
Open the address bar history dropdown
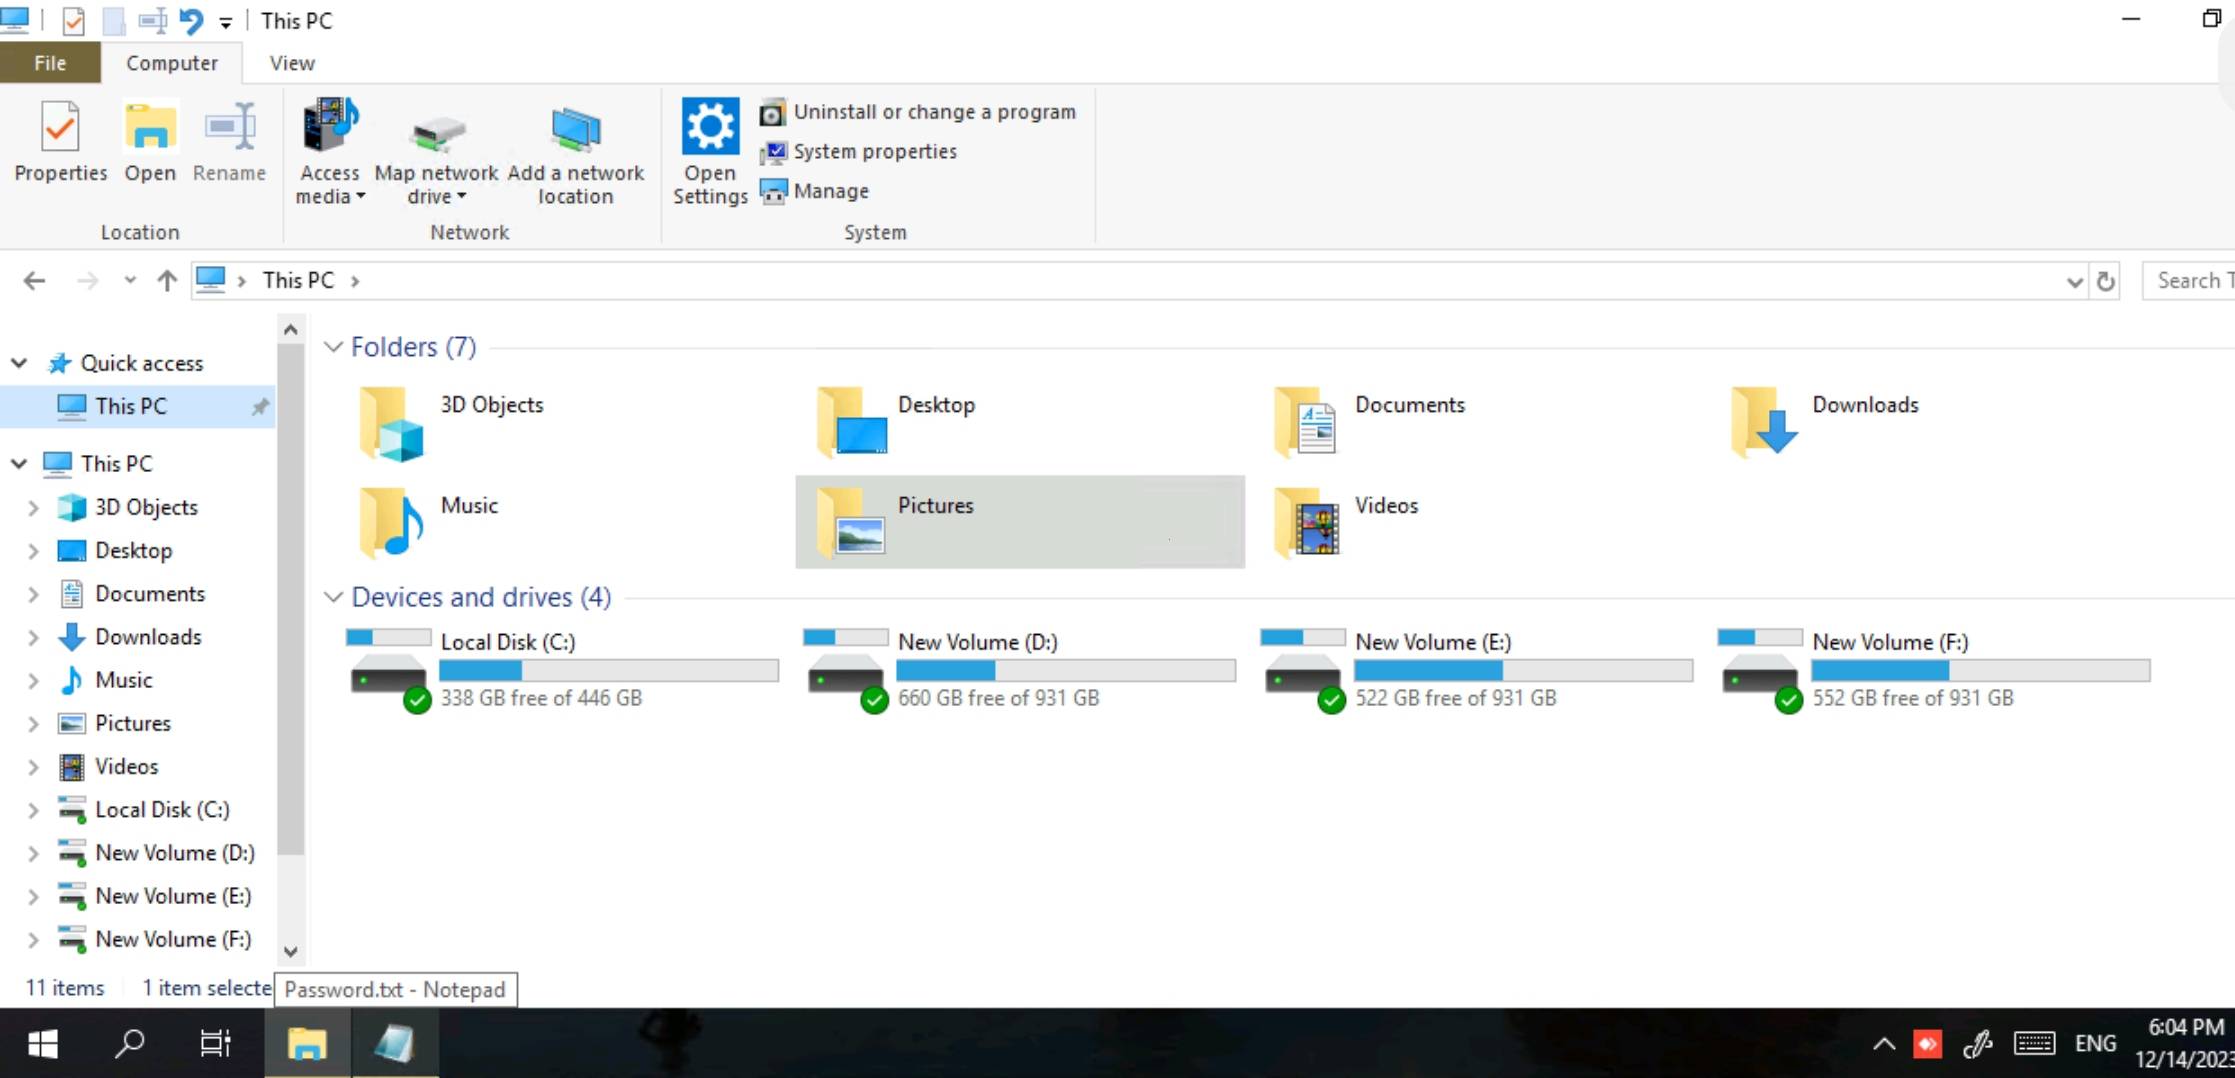(x=2074, y=282)
